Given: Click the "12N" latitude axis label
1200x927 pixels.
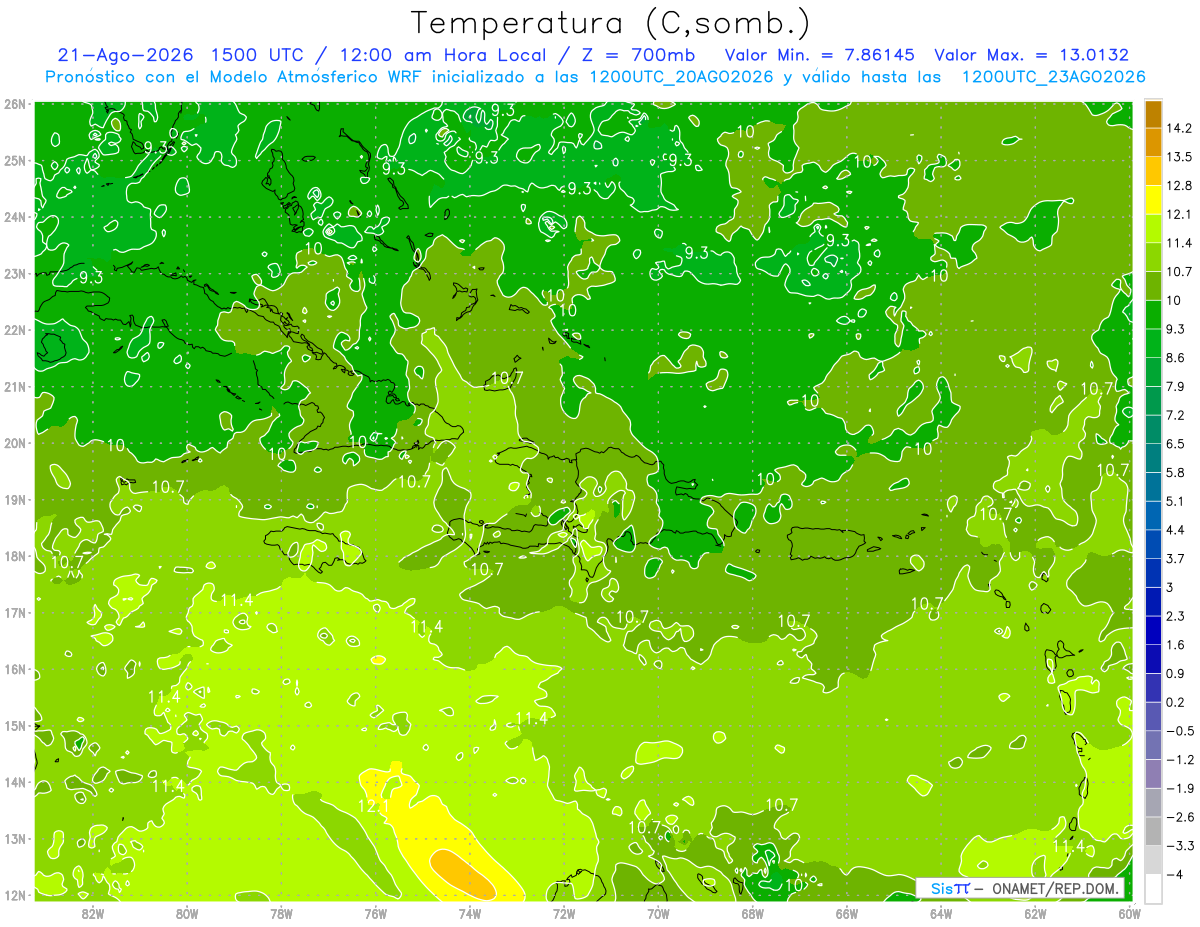Looking at the screenshot, I should pos(14,895).
